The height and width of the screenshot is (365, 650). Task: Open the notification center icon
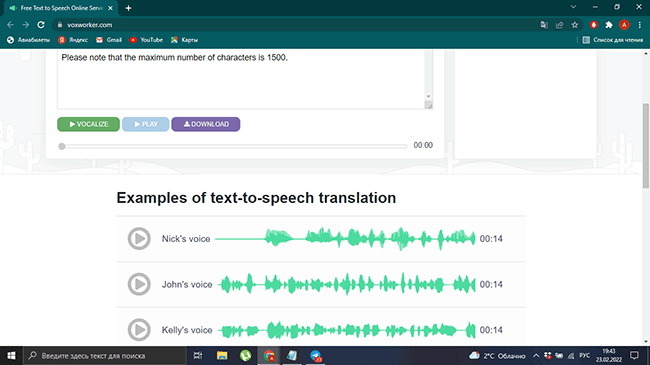(x=634, y=355)
